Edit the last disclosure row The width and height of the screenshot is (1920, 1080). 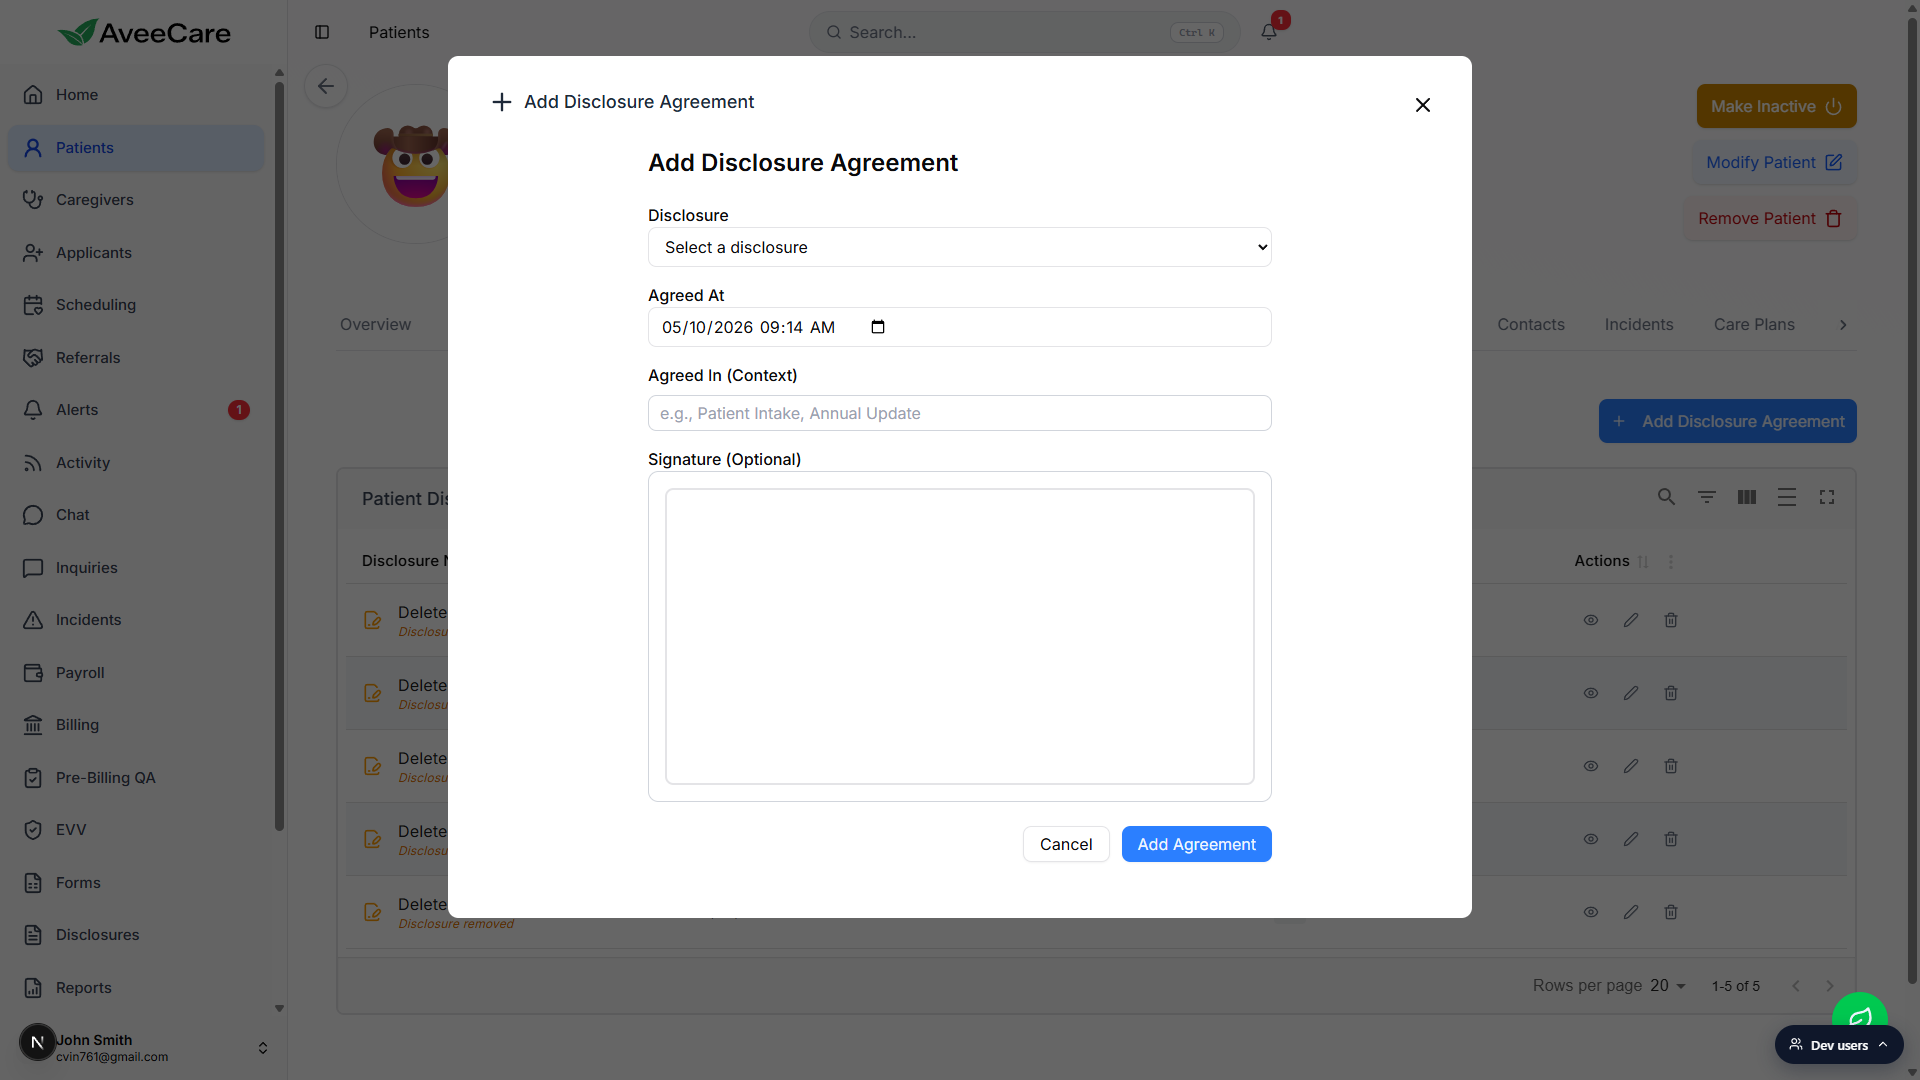(1630, 912)
